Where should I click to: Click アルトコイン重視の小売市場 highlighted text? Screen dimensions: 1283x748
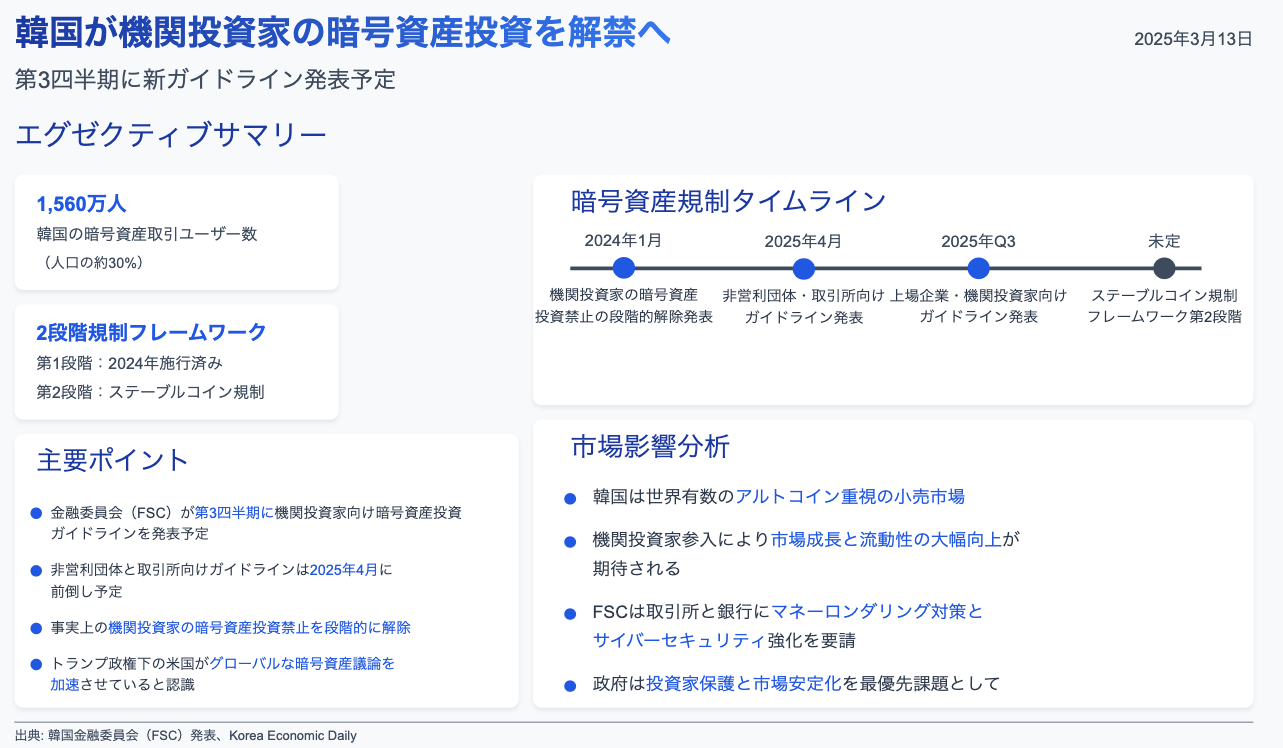click(x=849, y=496)
